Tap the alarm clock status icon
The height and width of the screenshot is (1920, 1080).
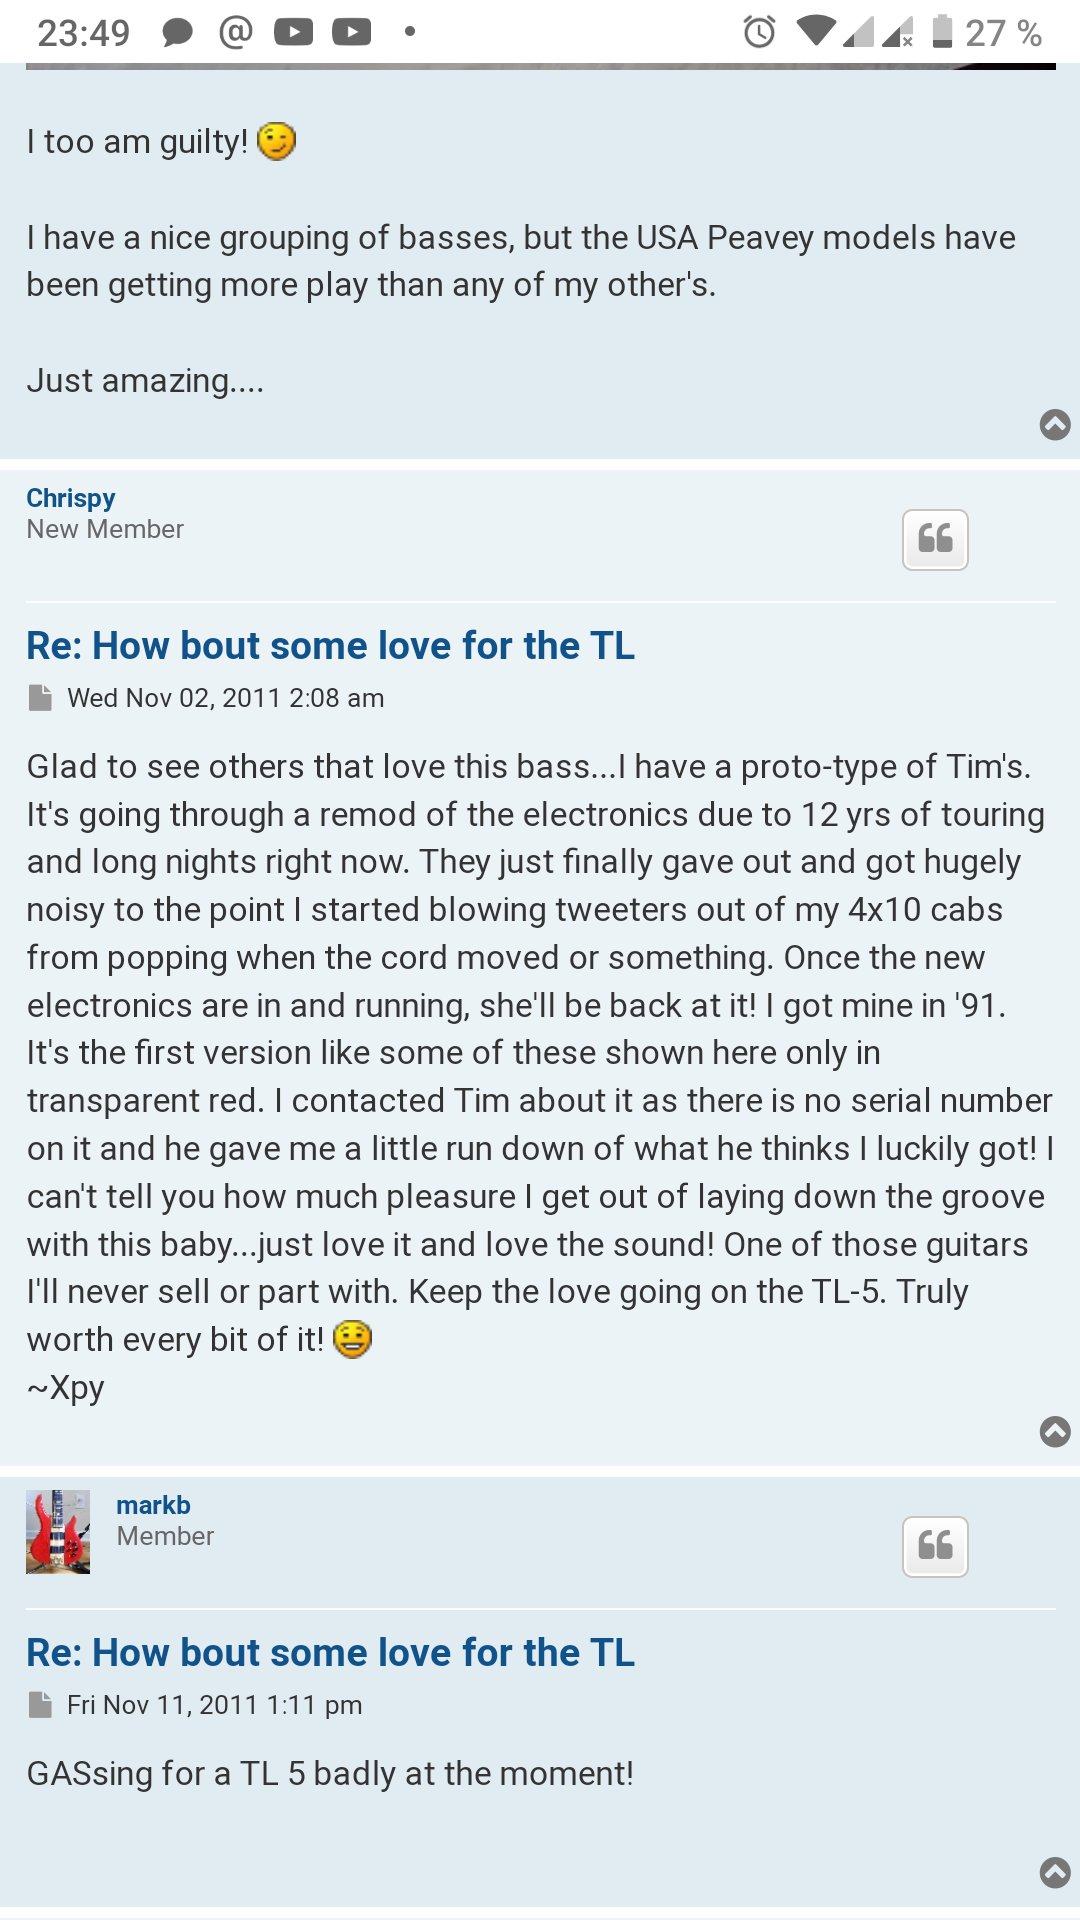pyautogui.click(x=759, y=33)
